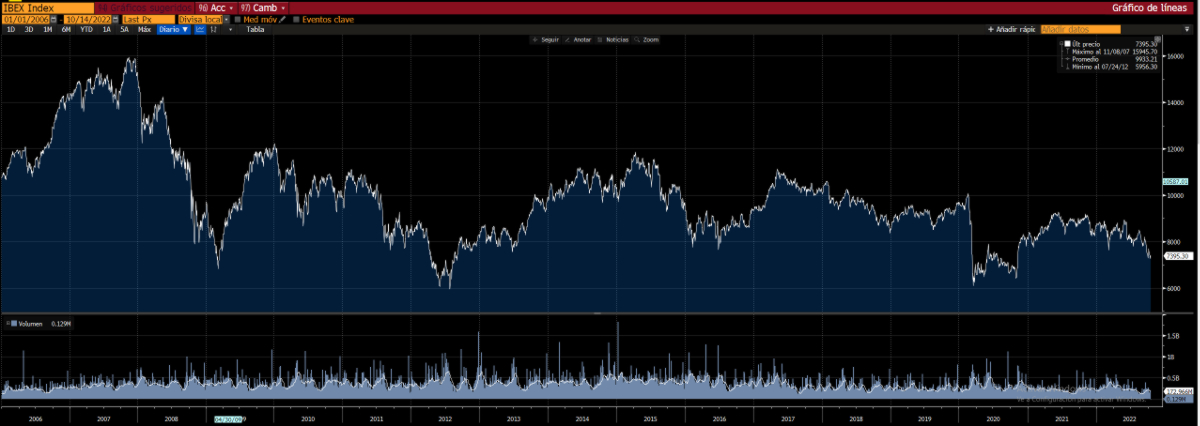Expand the Diario frequency dropdown
Screen dimensions: 1200x426
pyautogui.click(x=174, y=30)
